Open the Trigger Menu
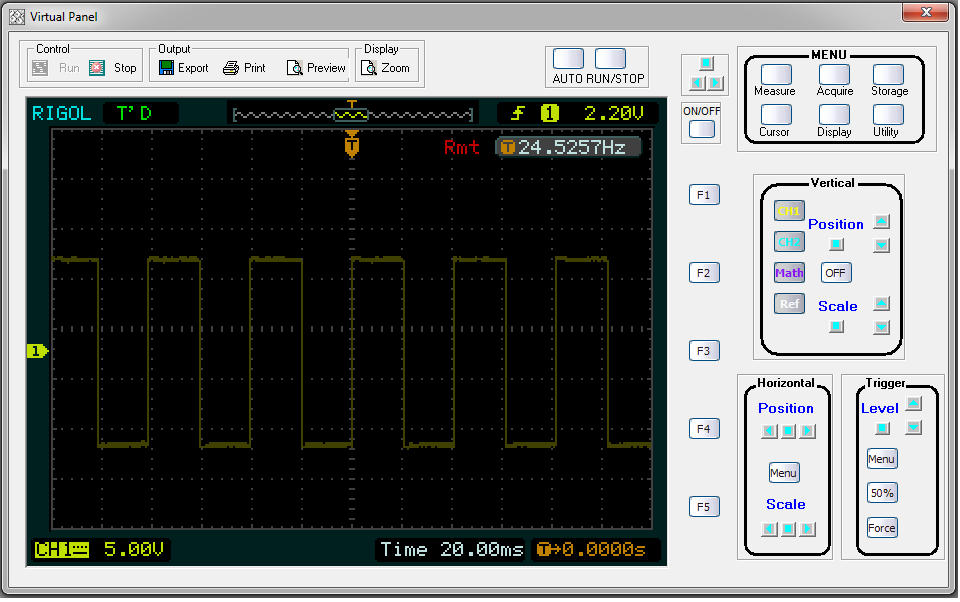 [881, 459]
